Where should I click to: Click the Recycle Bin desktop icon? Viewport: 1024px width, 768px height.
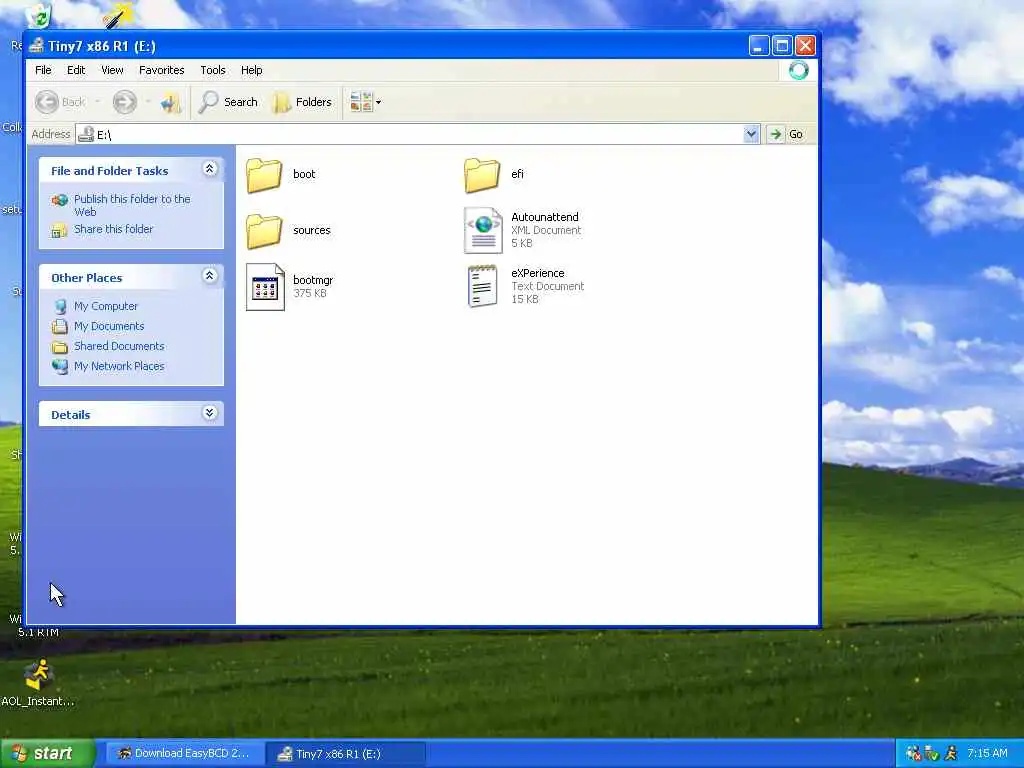[x=38, y=16]
